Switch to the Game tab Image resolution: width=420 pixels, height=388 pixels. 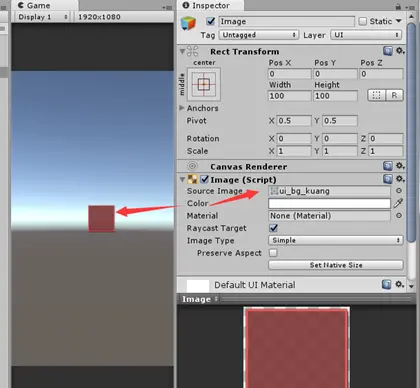[x=45, y=6]
